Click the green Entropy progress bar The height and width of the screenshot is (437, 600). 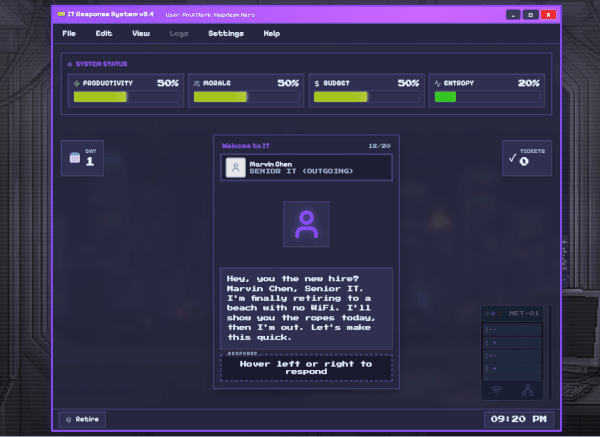click(446, 97)
